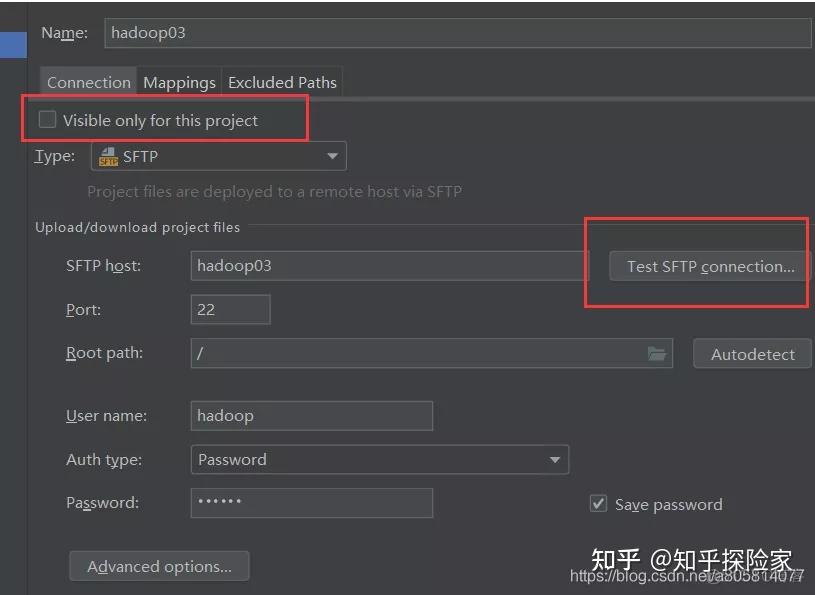Screen dimensions: 815x595
Task: Select the Connection tab
Action: tap(89, 82)
